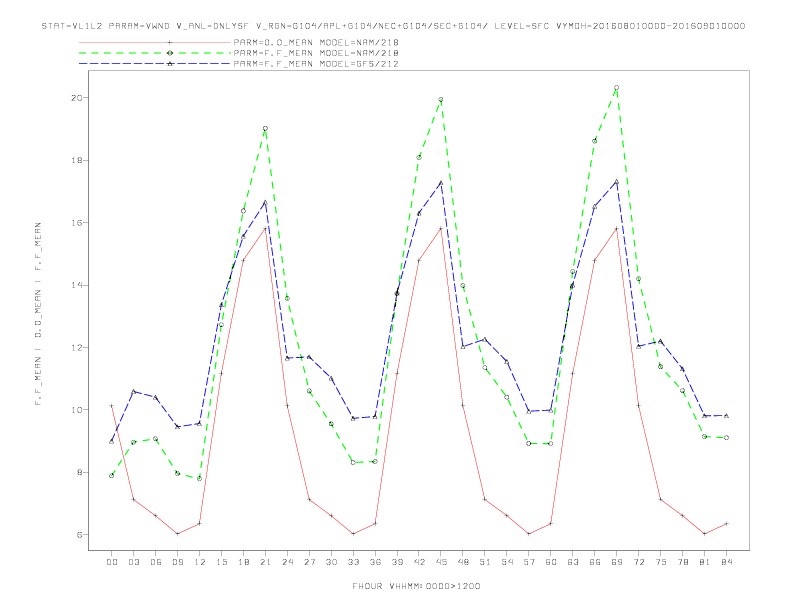Click x-axis tick label 12
Screen dimensions: 792x612
pyautogui.click(x=200, y=562)
